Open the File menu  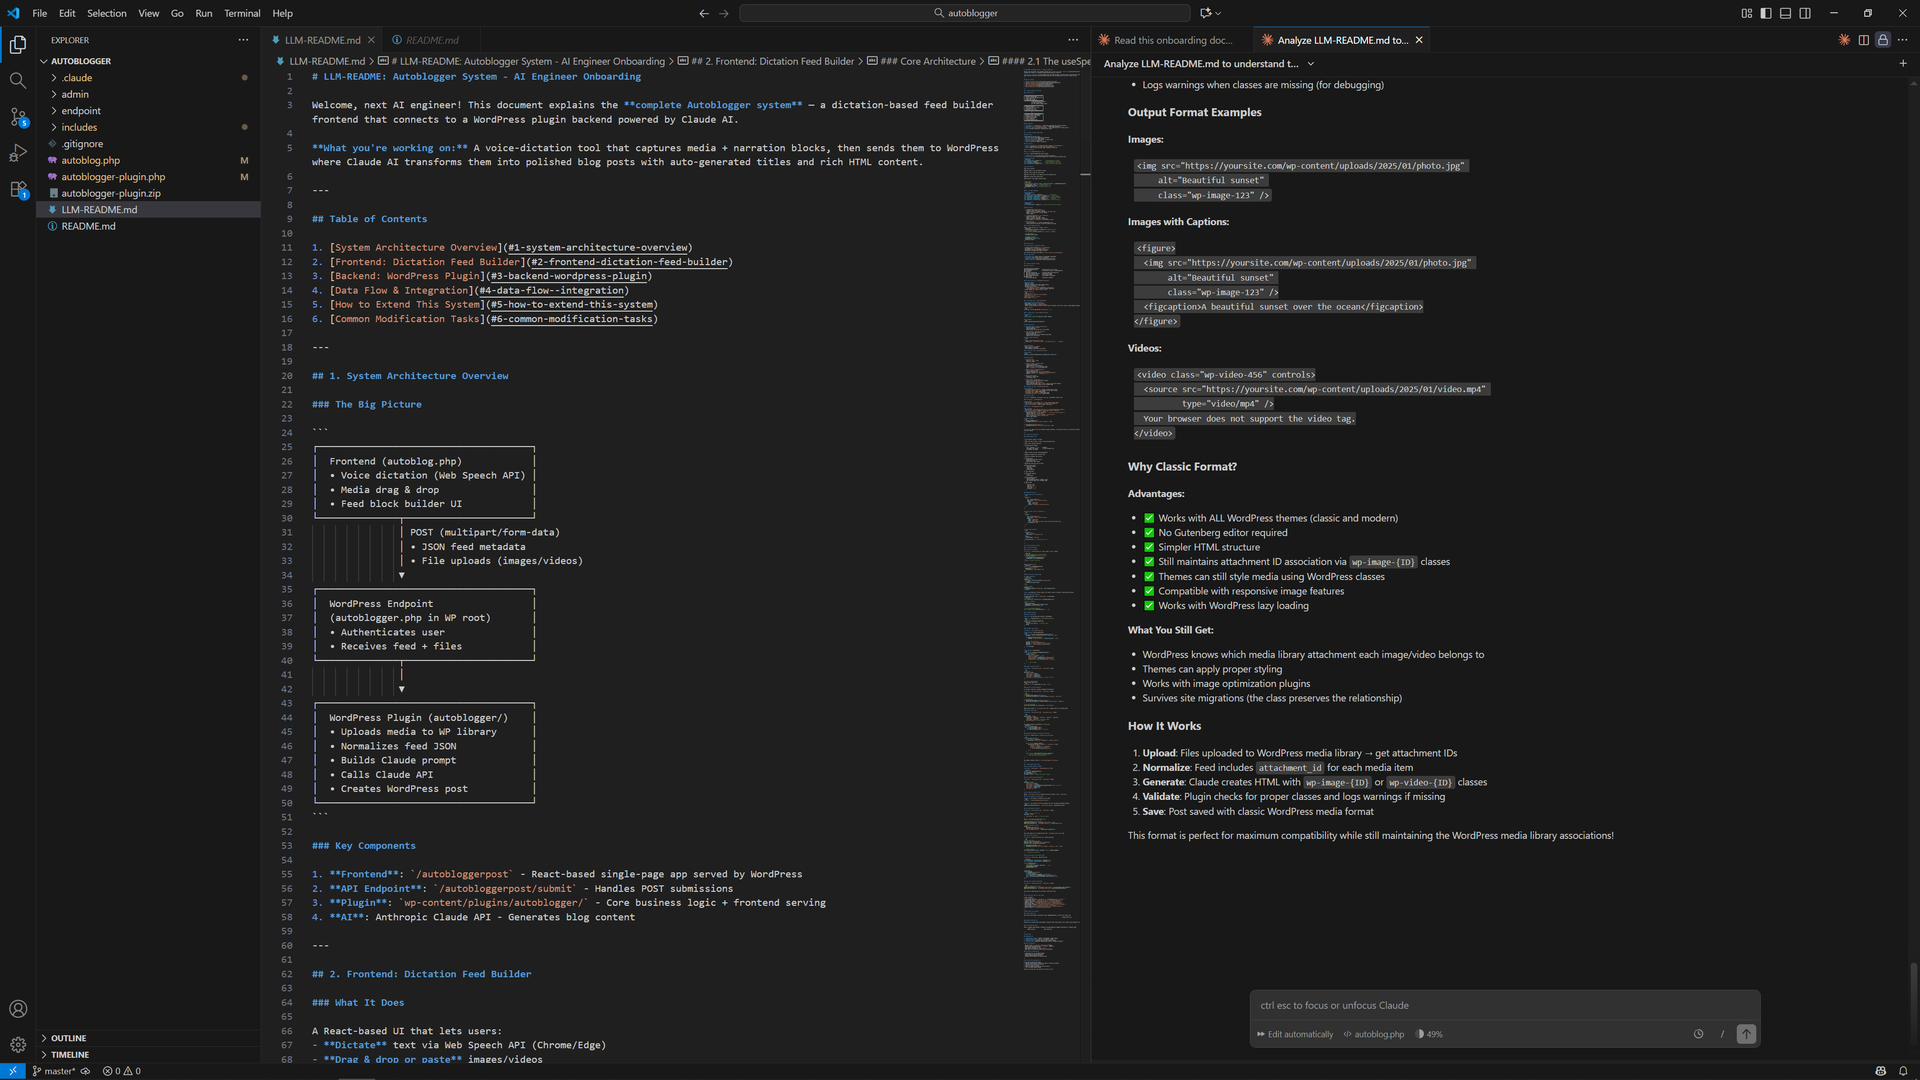[40, 13]
